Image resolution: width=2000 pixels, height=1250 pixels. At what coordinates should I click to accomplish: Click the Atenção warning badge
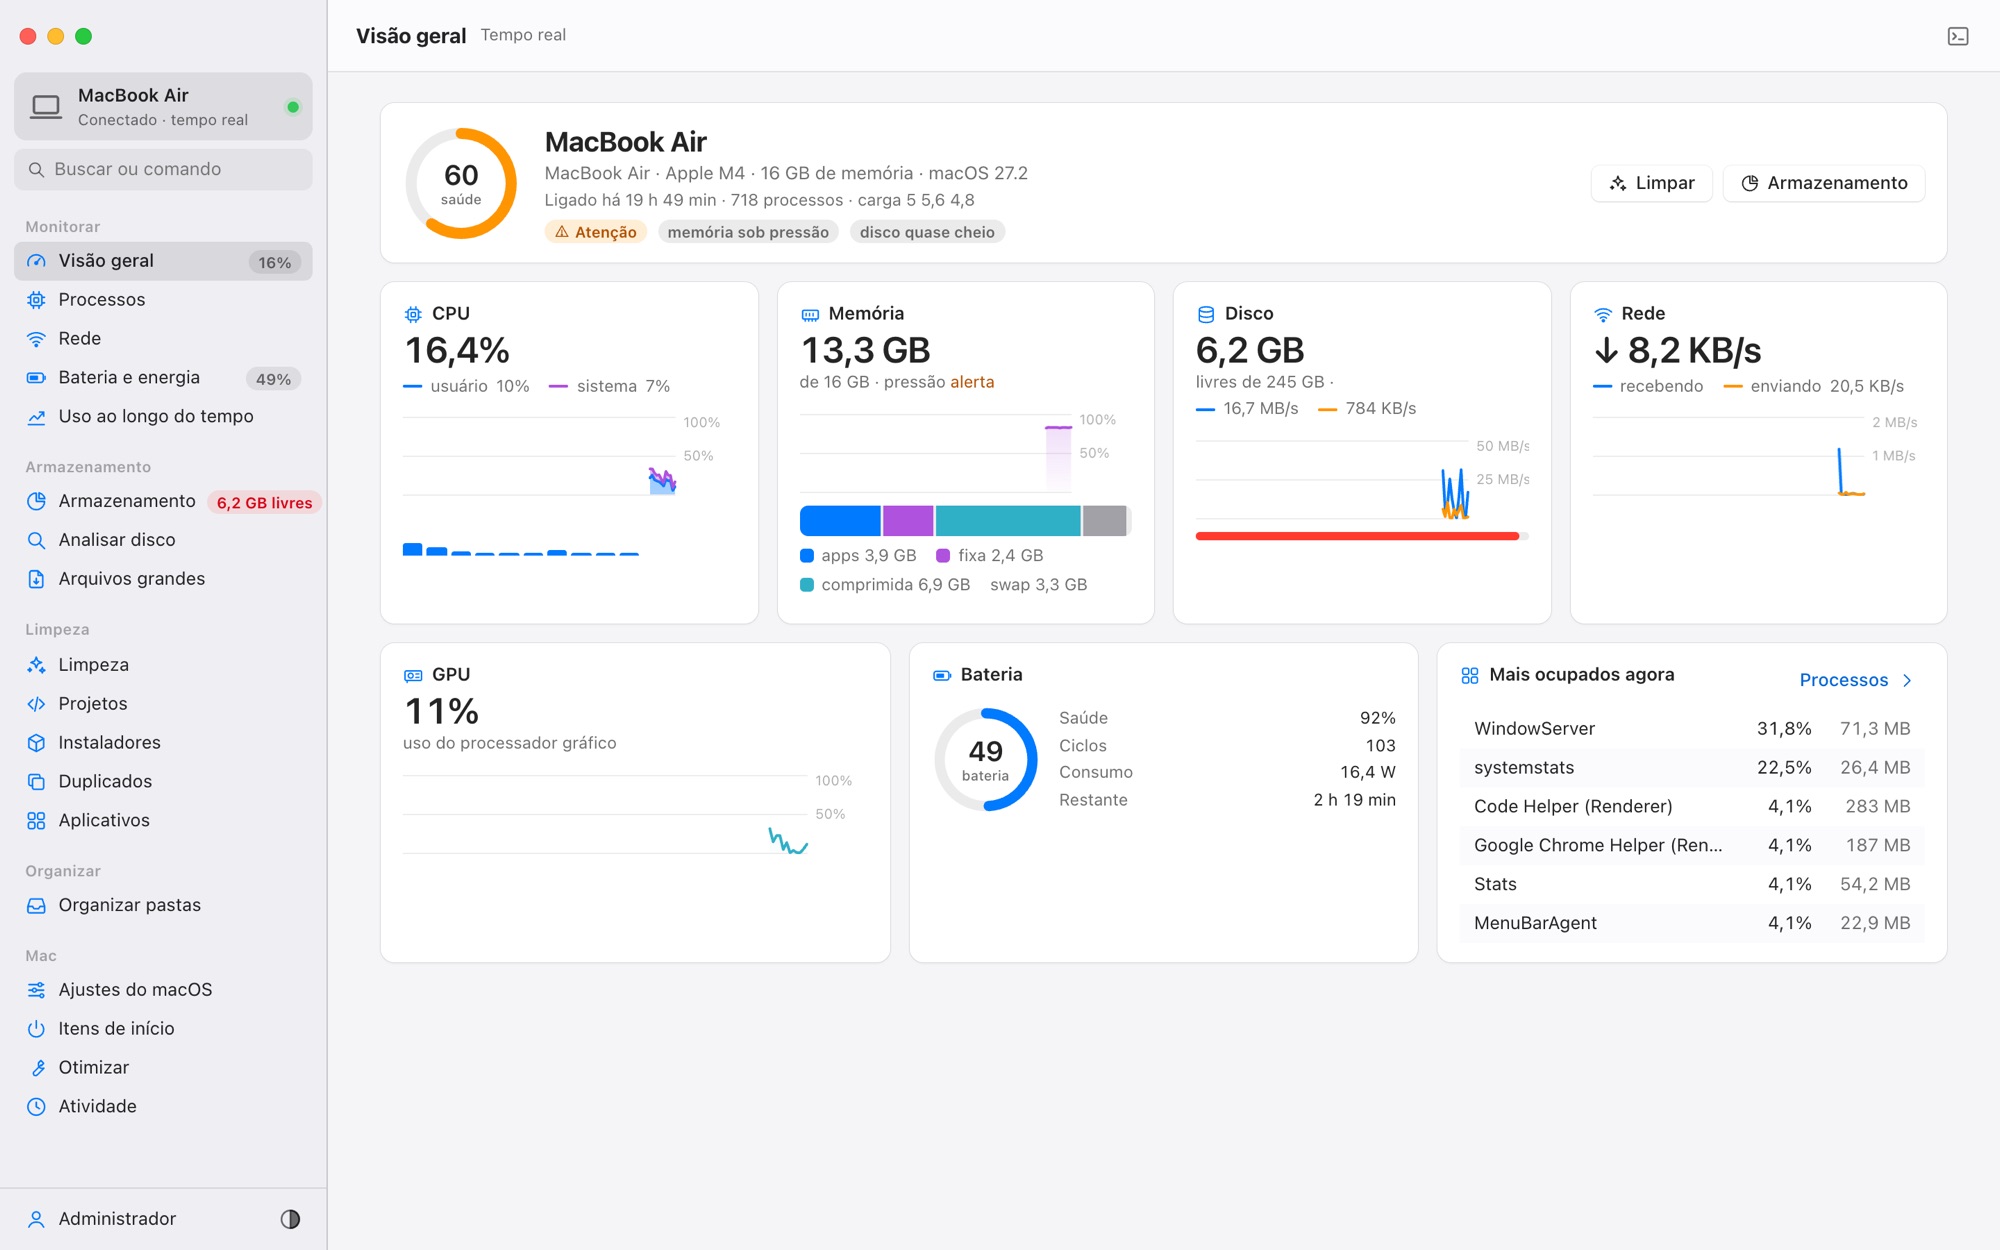[596, 232]
